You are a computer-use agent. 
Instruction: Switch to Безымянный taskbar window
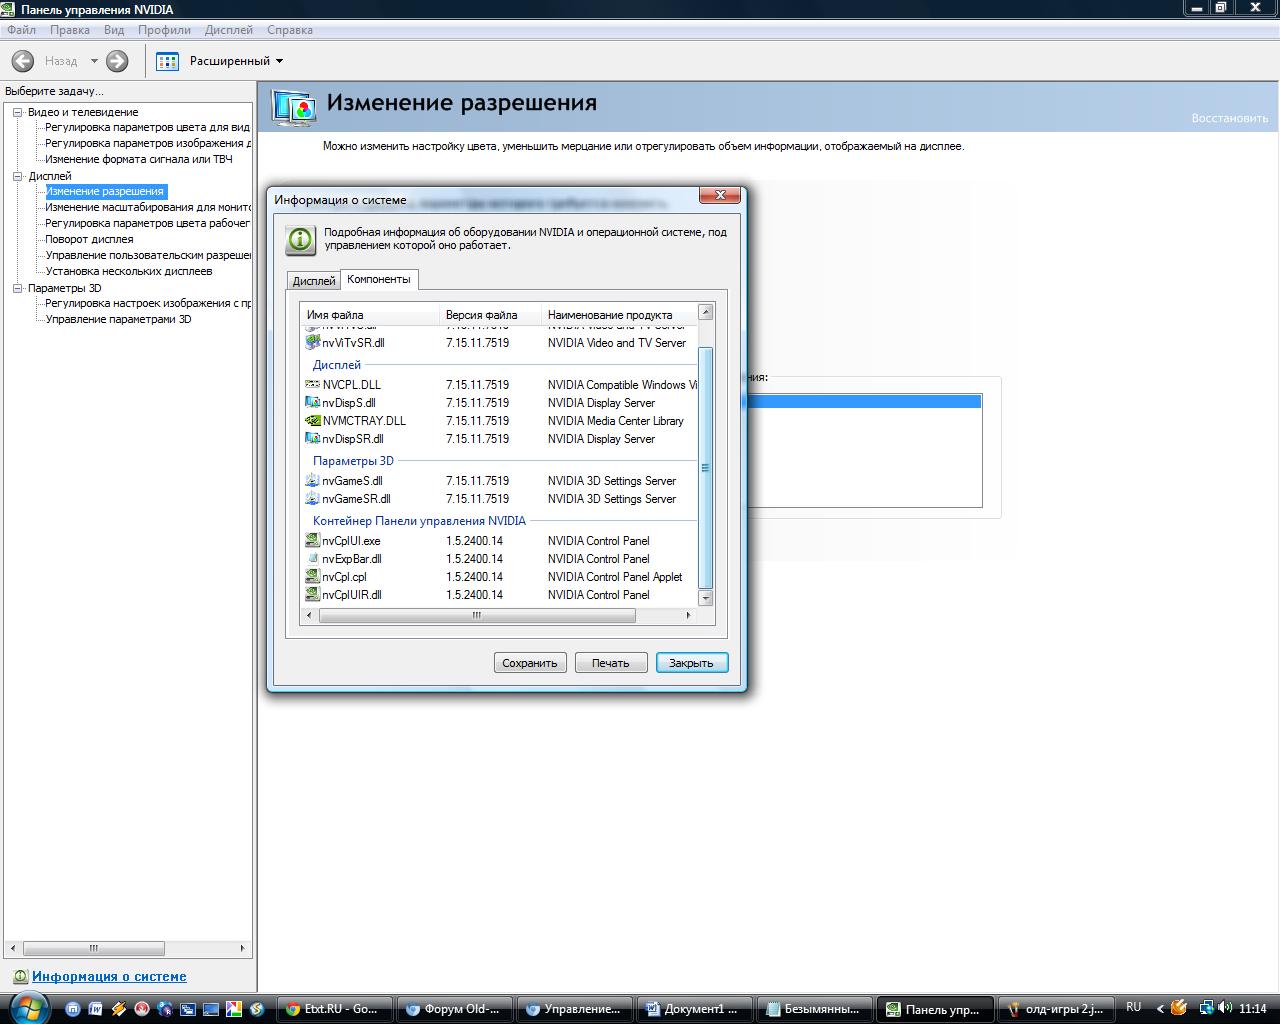[x=813, y=1009]
